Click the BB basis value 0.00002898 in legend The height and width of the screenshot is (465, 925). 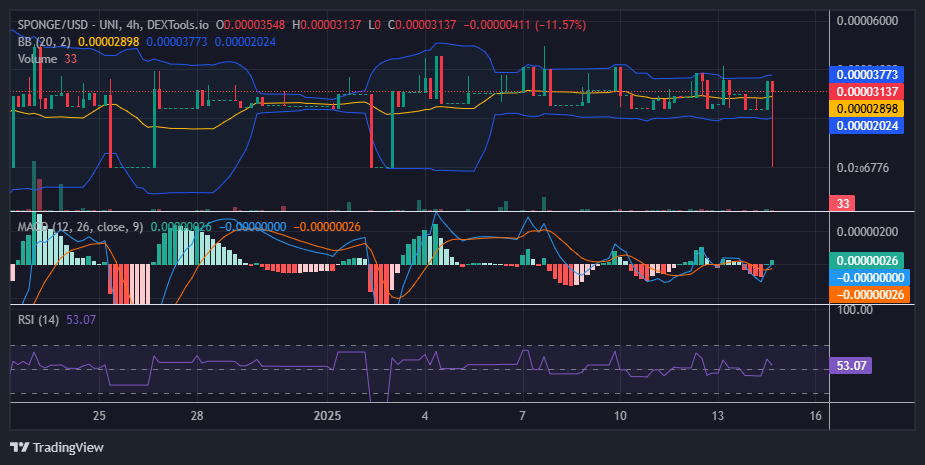coord(109,42)
